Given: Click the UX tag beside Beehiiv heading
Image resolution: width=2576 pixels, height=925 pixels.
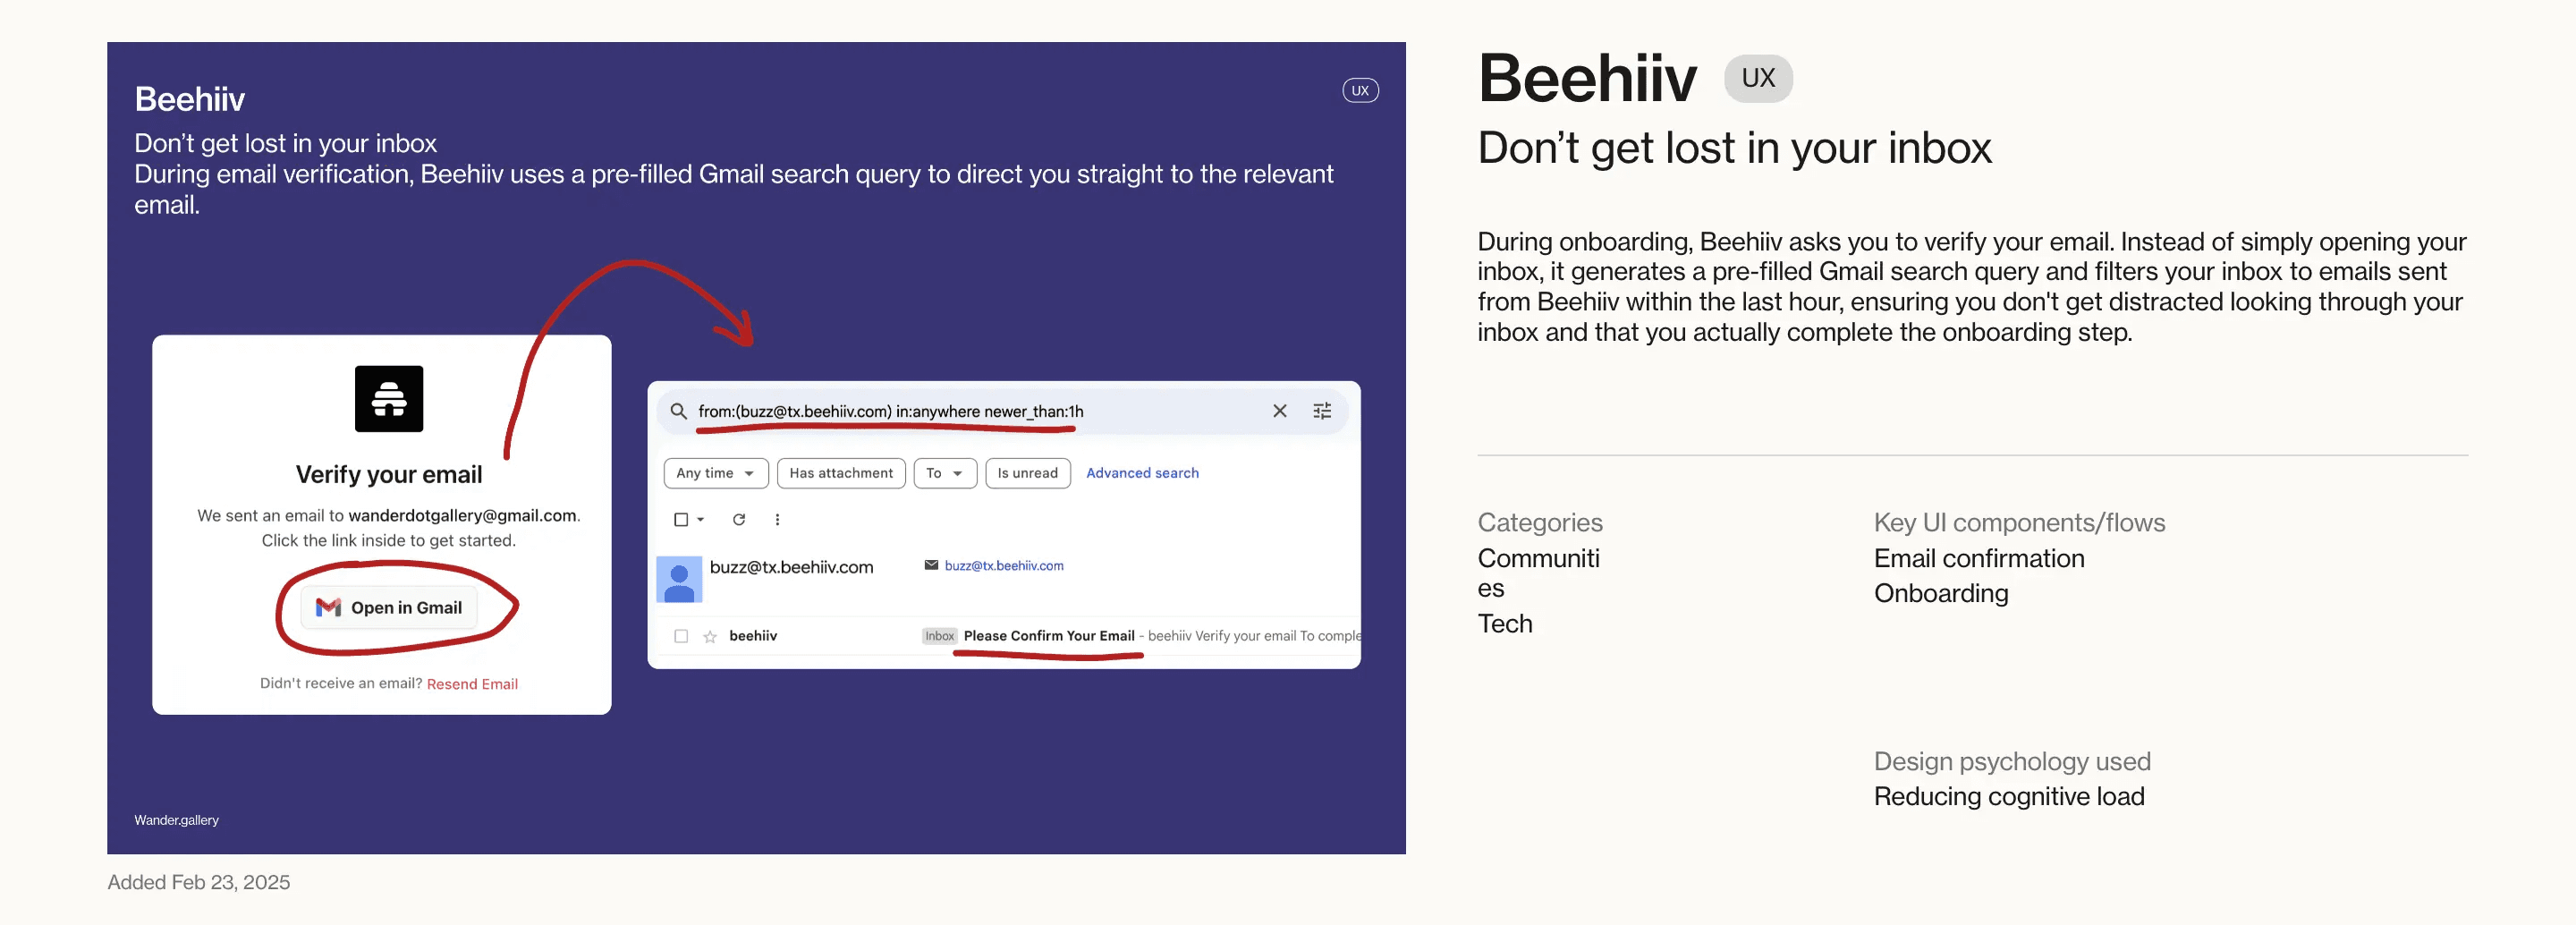Looking at the screenshot, I should 1758,78.
